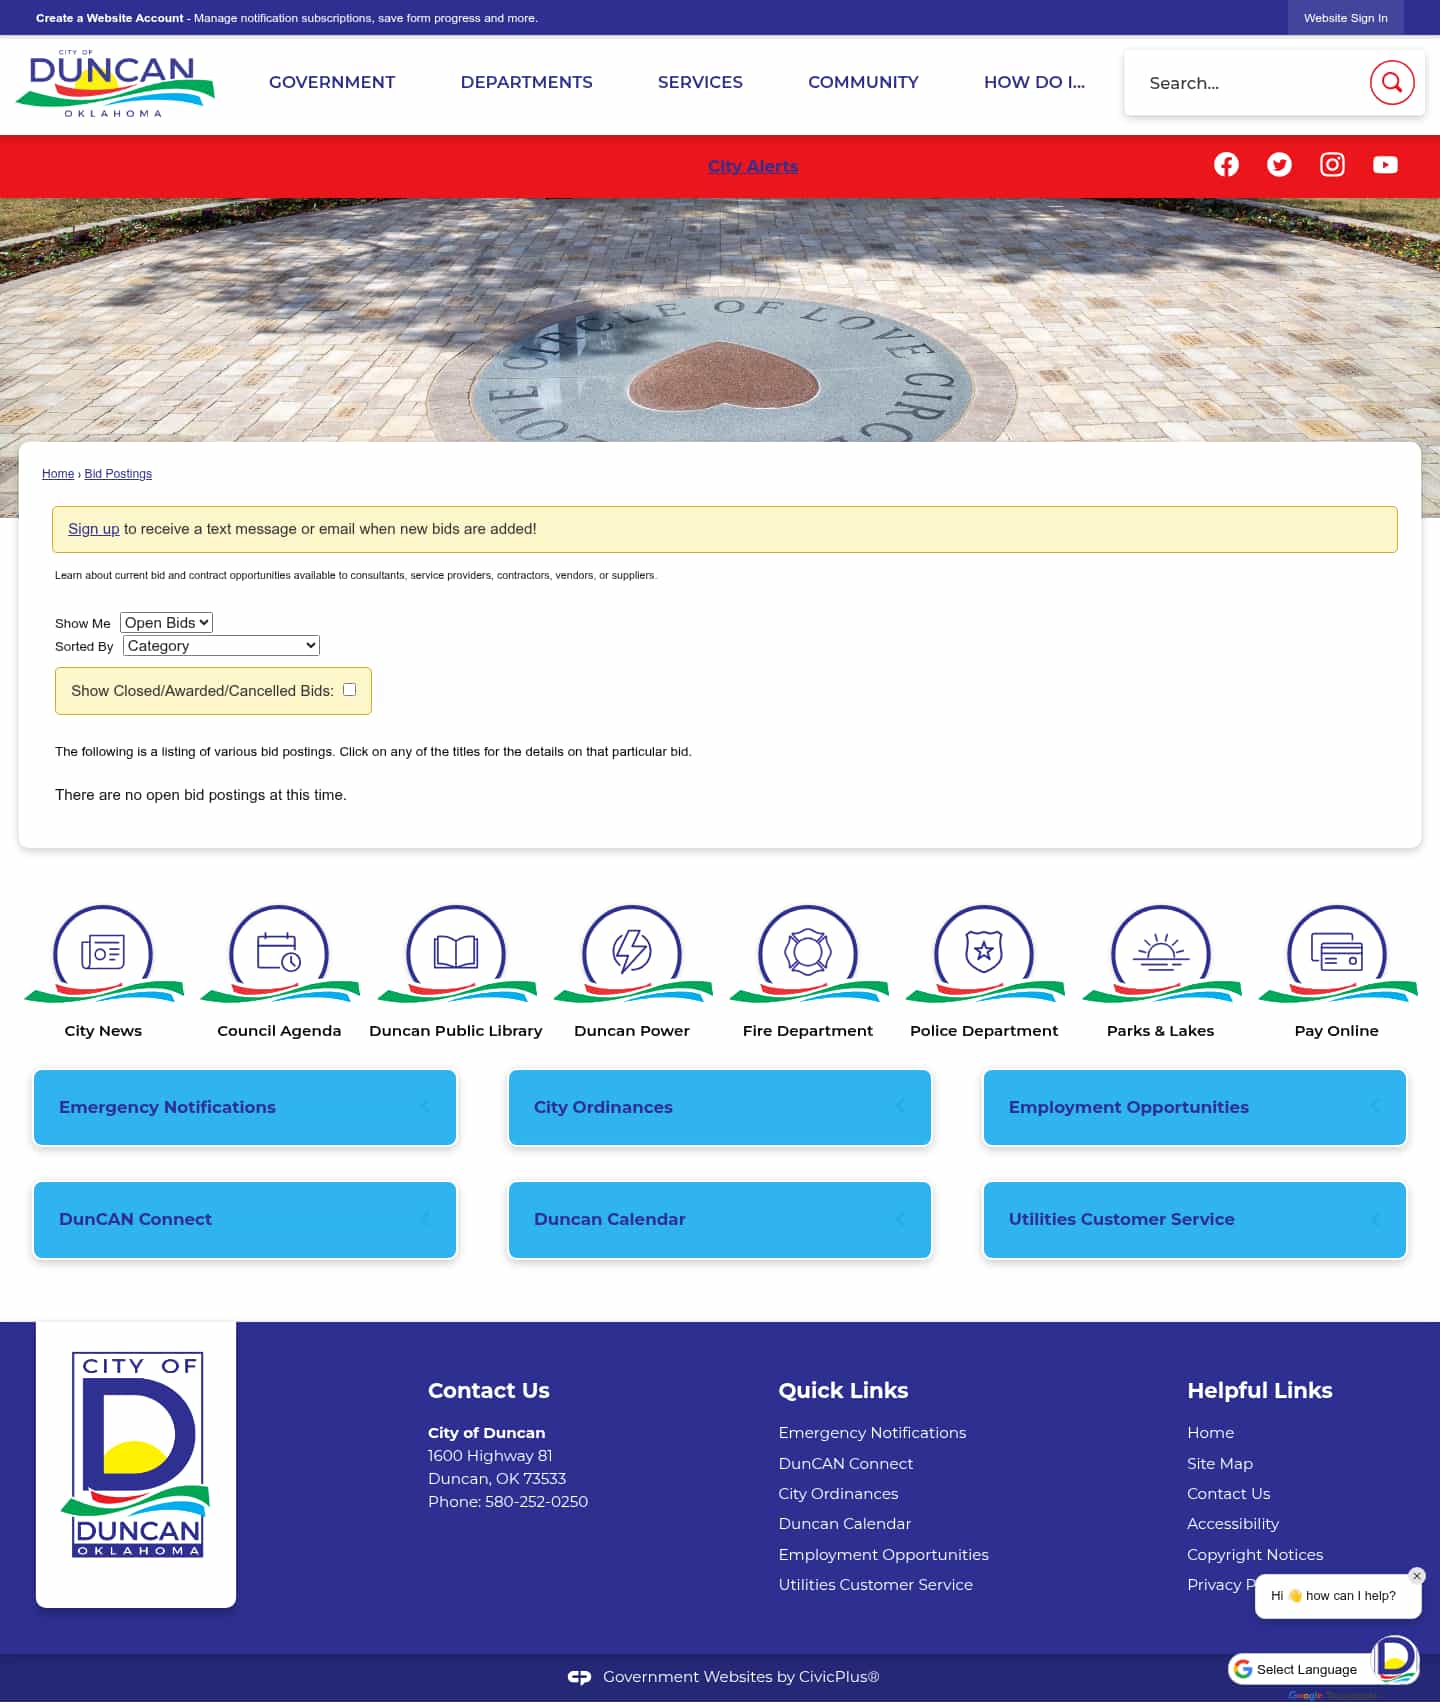Open the YouTube social icon

(1385, 165)
